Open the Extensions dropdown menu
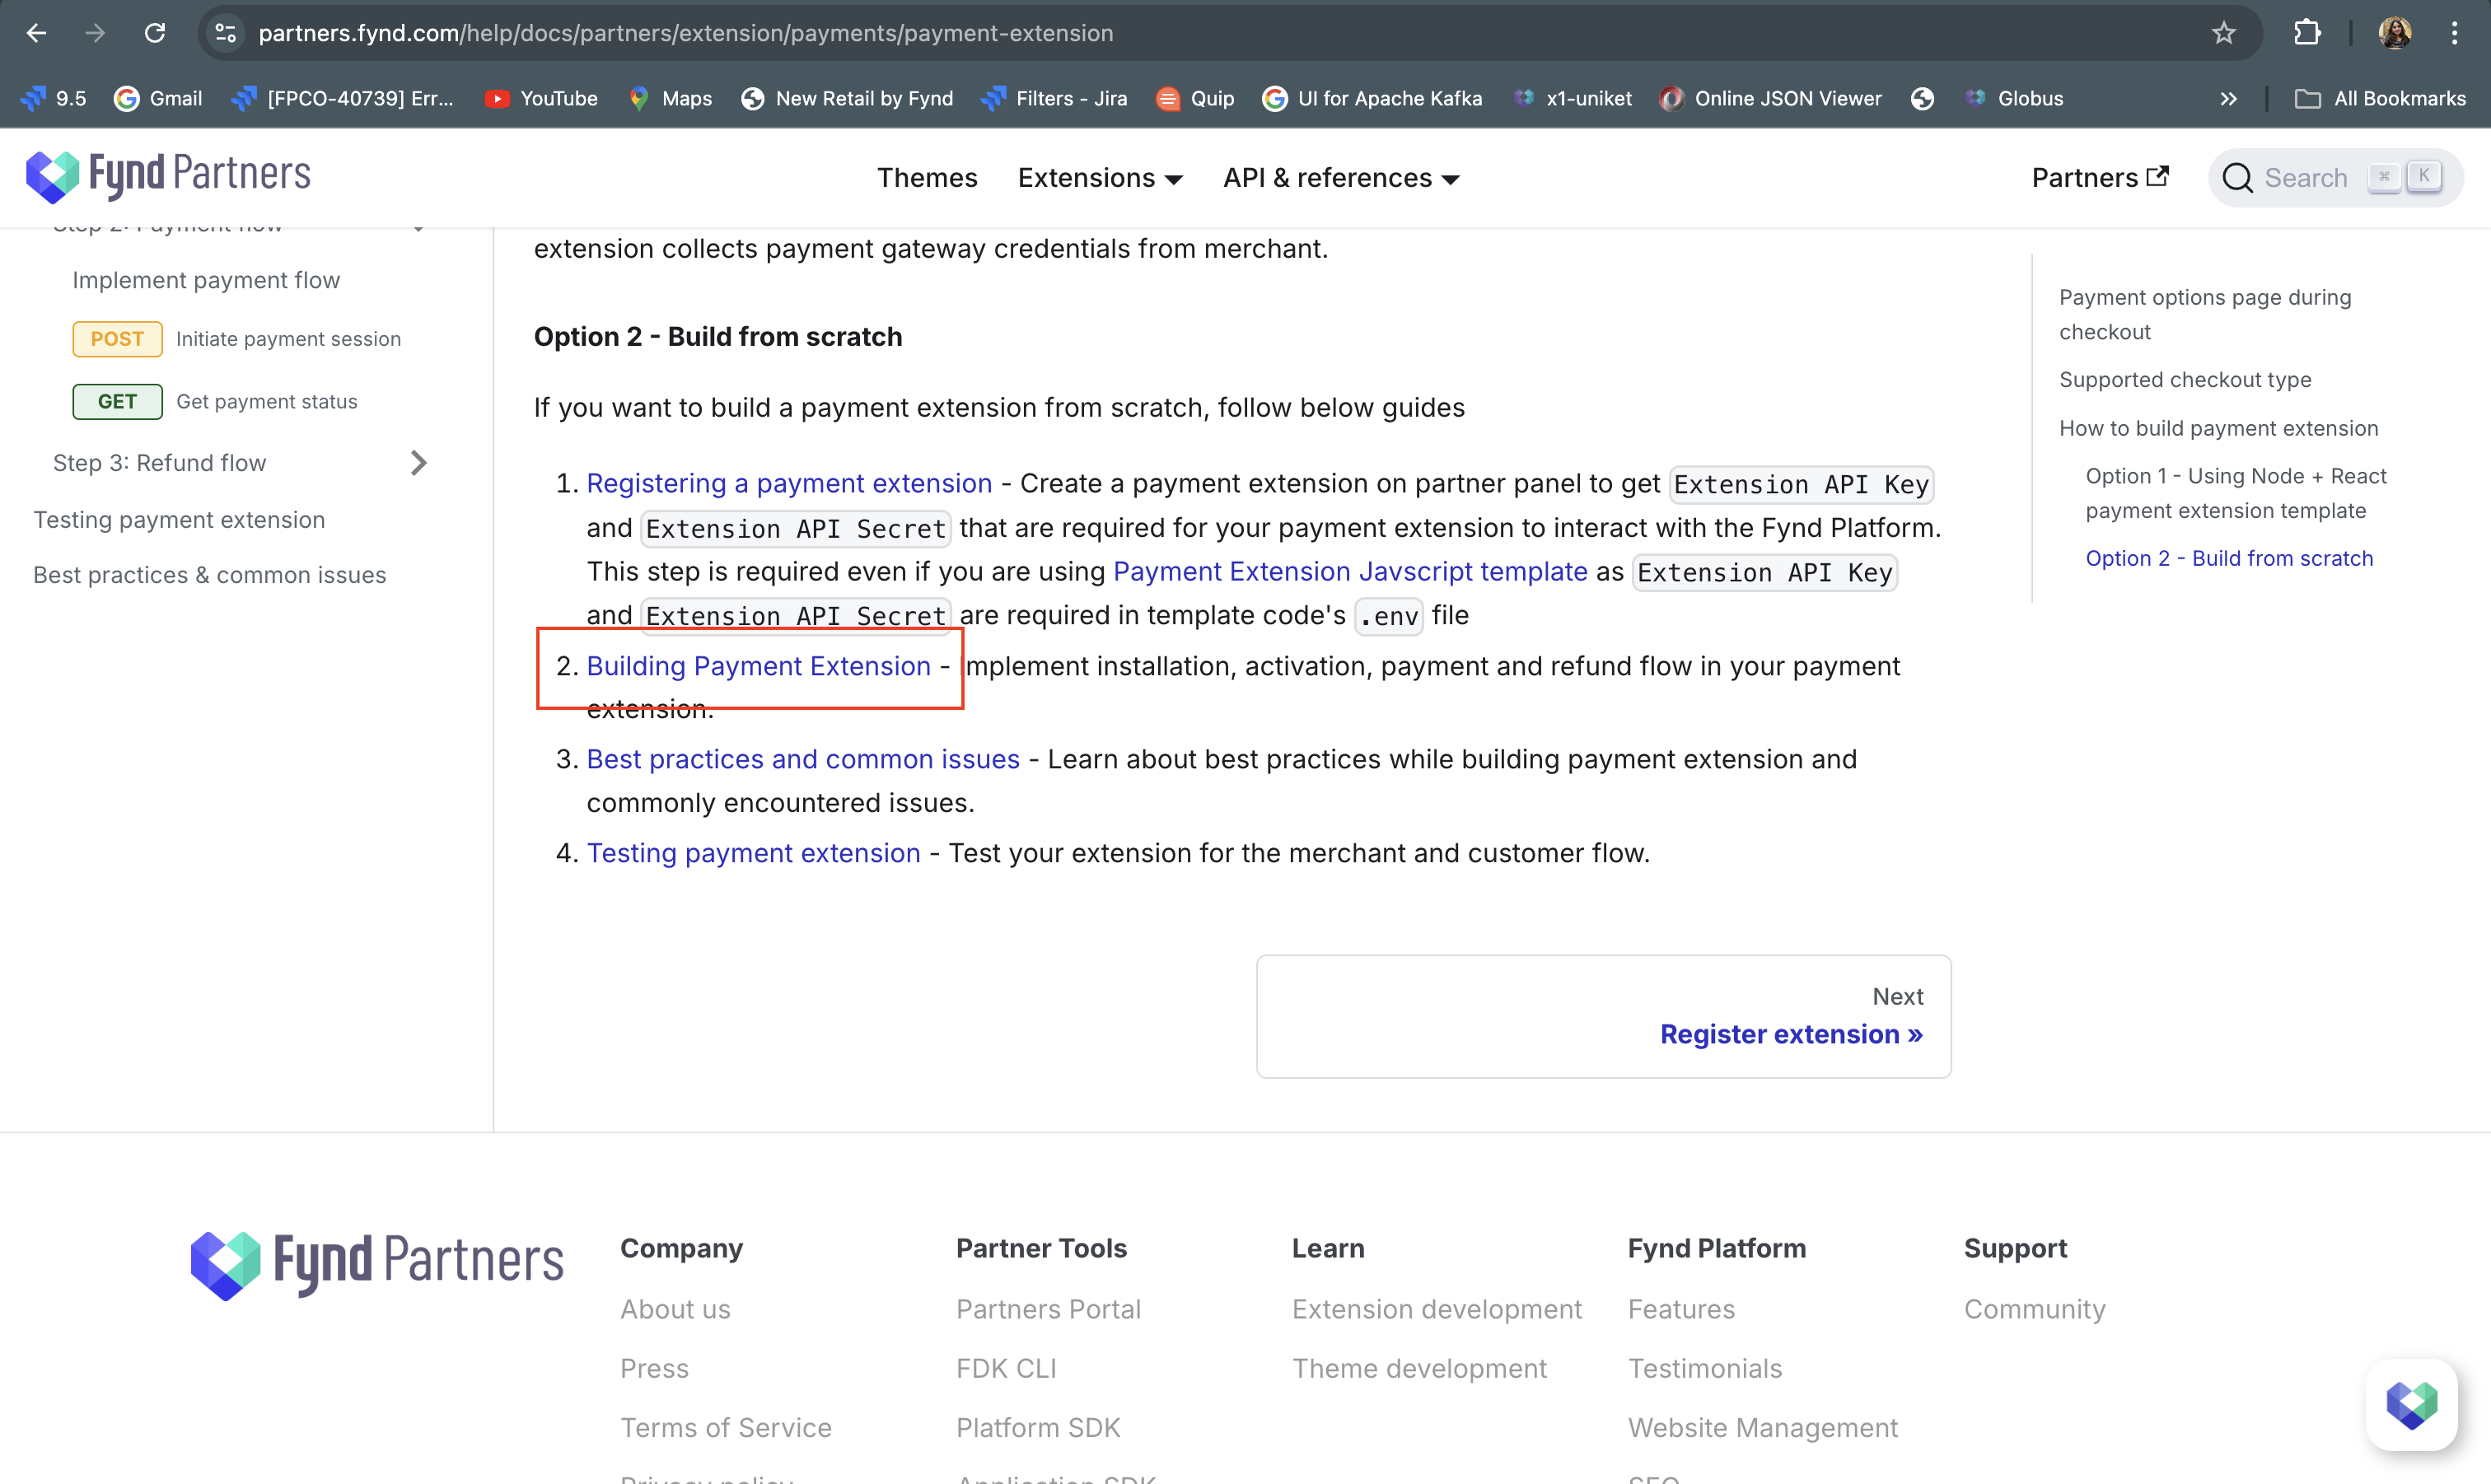Screen dimensions: 2491x1484 point(1100,178)
